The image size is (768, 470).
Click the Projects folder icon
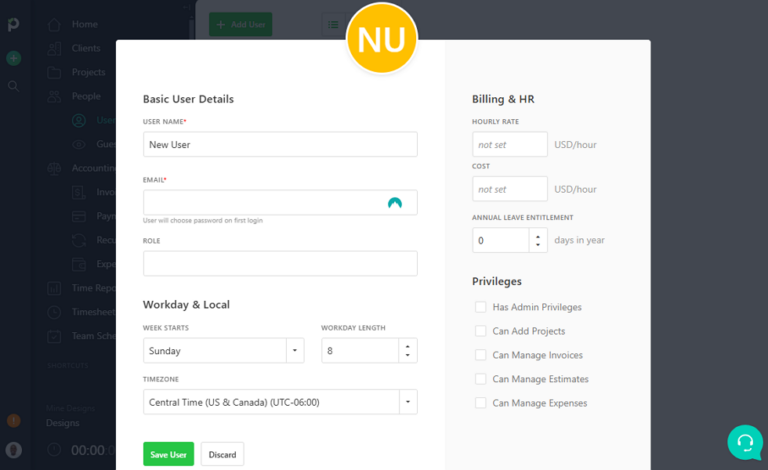pos(54,72)
